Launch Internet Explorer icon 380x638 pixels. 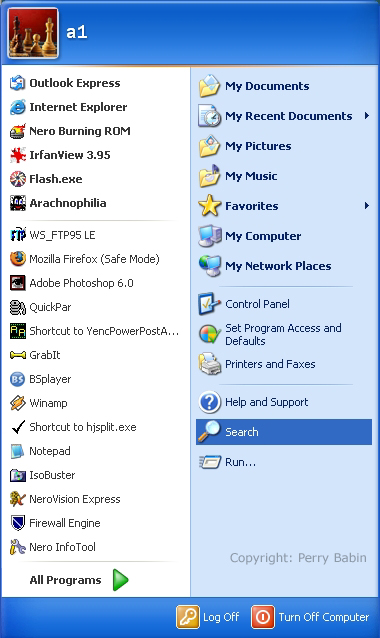pyautogui.click(x=17, y=107)
